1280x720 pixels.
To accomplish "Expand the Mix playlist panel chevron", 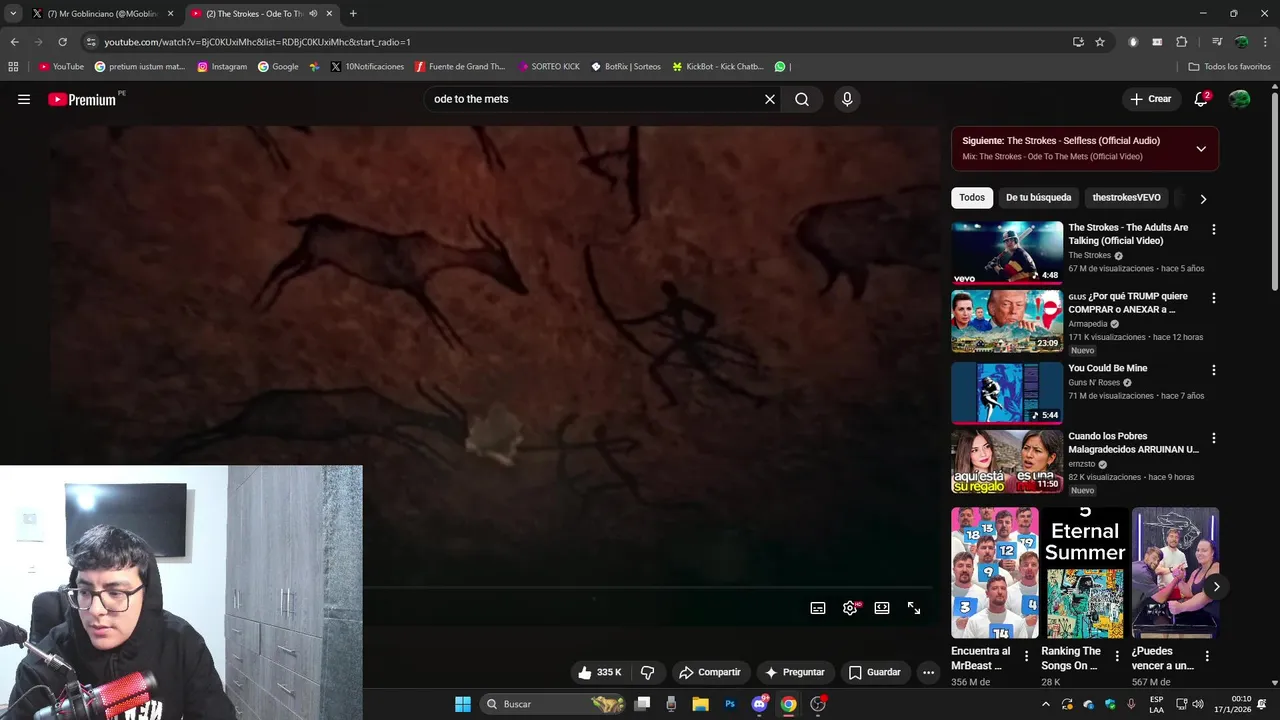I will tap(1201, 149).
